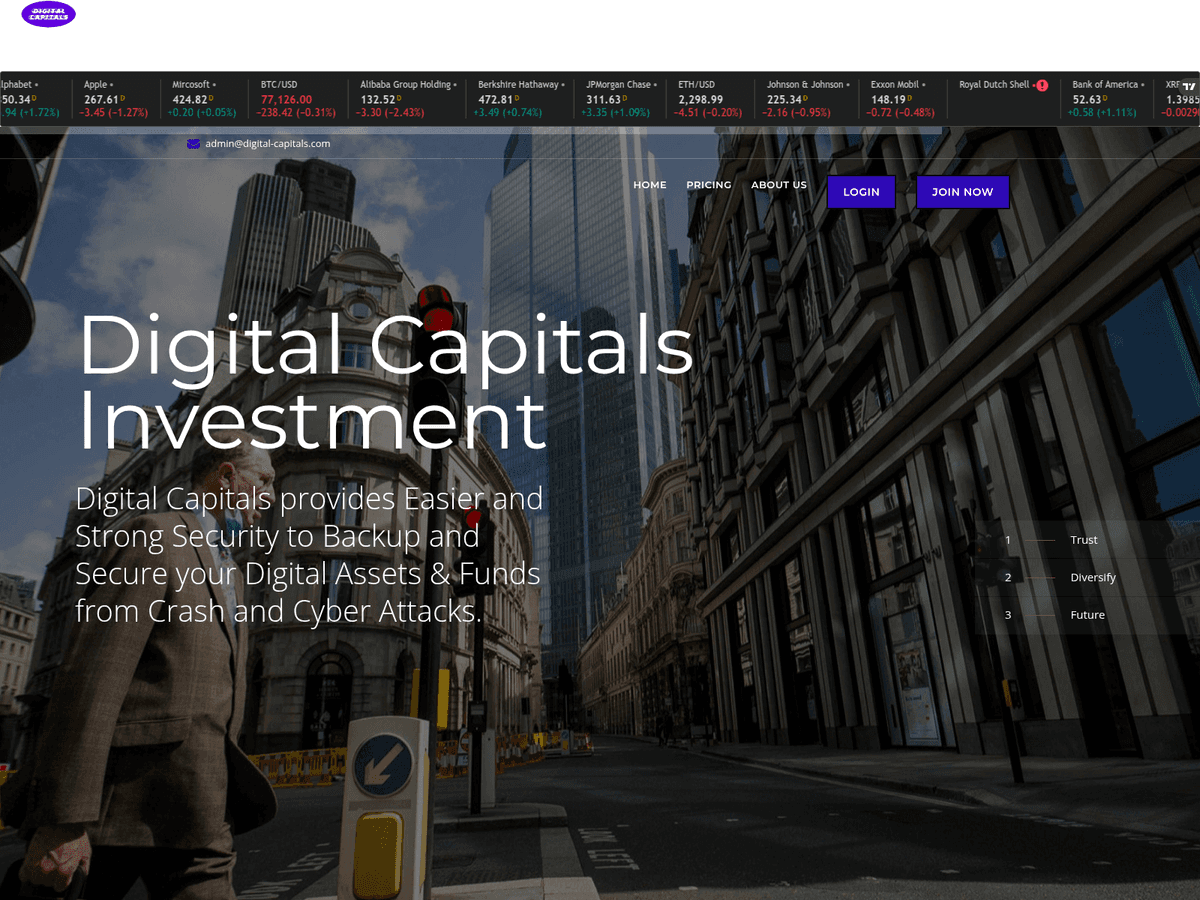Go to the HOME page
This screenshot has height=900, width=1200.
click(x=650, y=185)
